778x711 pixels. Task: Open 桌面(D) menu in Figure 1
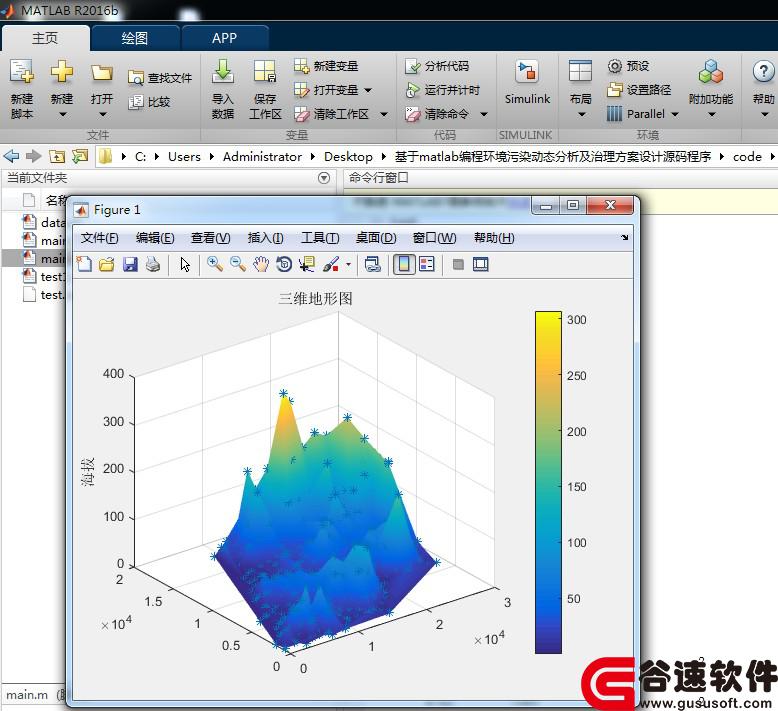click(x=376, y=238)
